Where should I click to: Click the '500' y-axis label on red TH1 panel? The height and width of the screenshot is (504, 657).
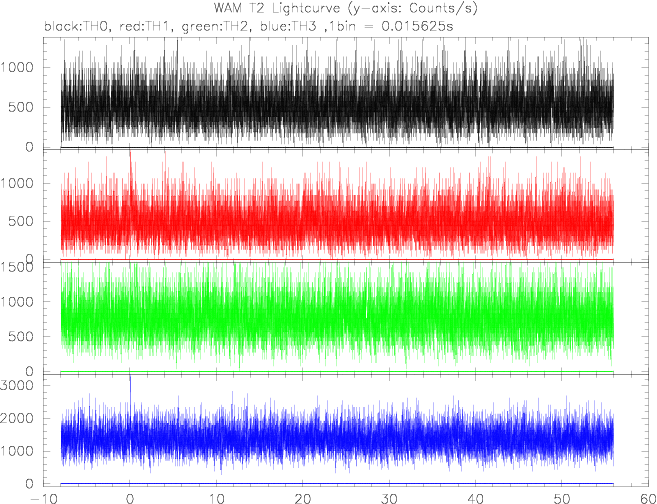[x=21, y=221]
